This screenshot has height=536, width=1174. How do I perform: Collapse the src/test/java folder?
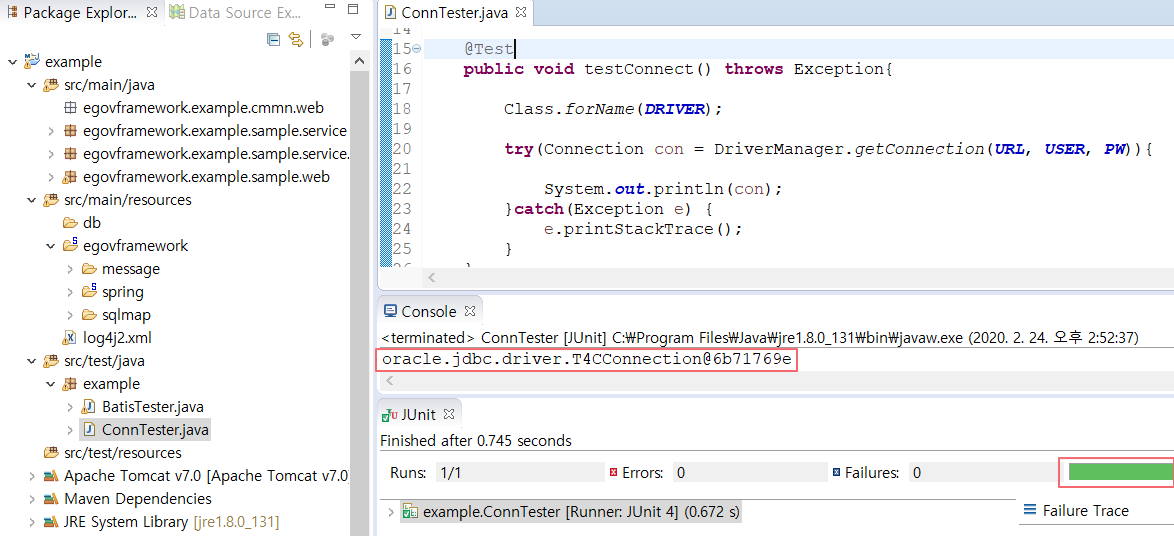coord(31,361)
